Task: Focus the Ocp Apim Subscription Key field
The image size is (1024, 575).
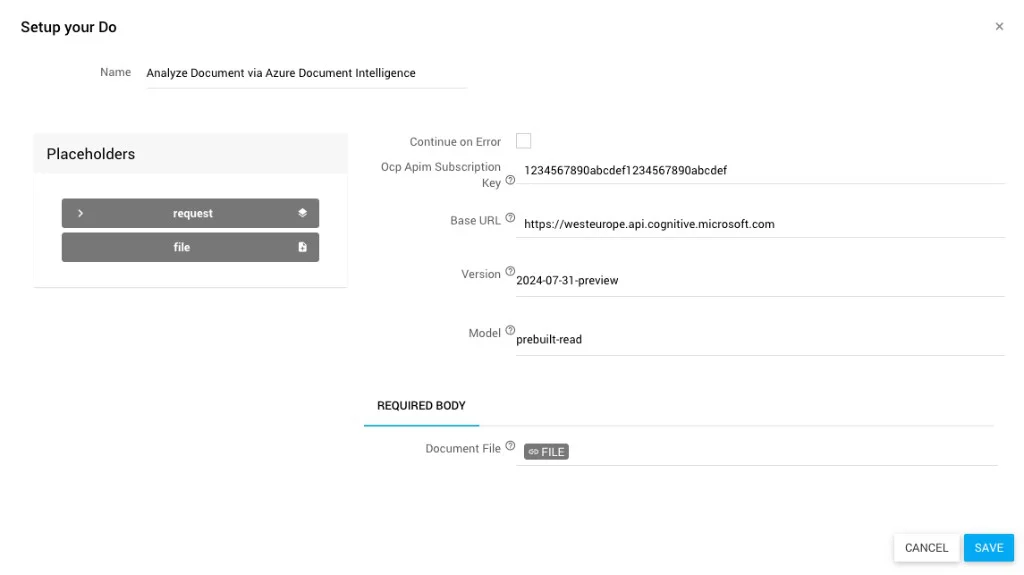Action: coord(760,170)
